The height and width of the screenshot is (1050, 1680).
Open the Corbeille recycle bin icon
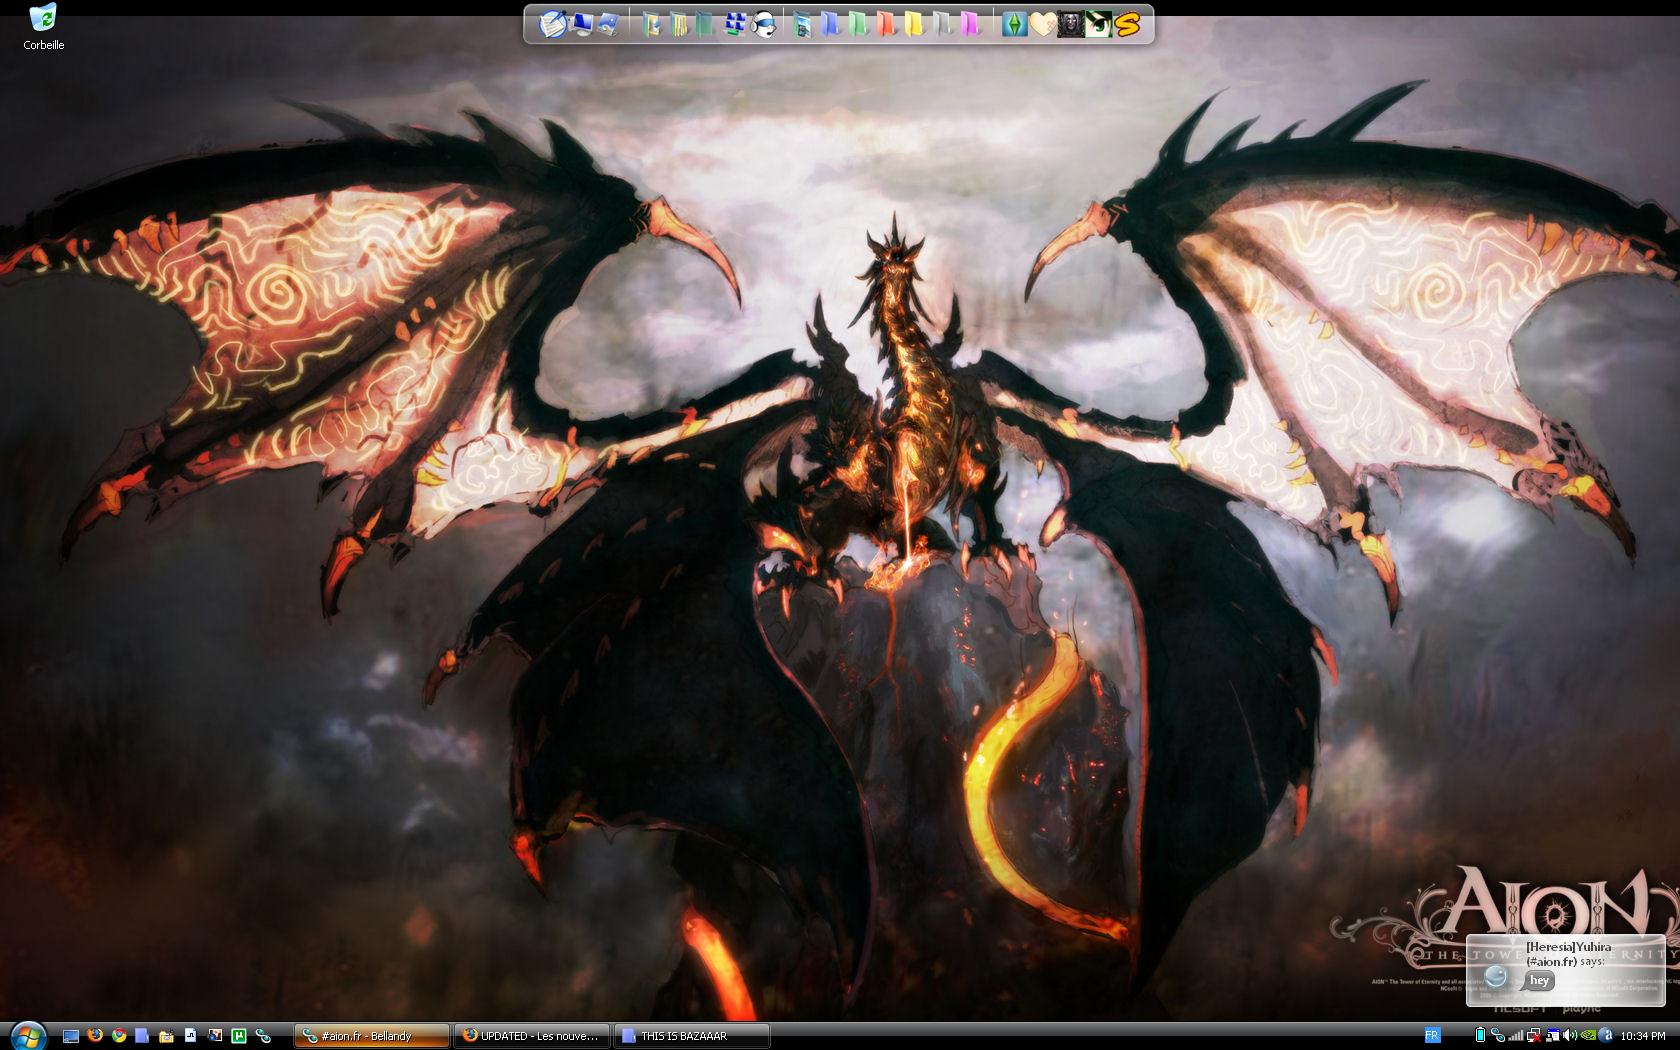(43, 26)
